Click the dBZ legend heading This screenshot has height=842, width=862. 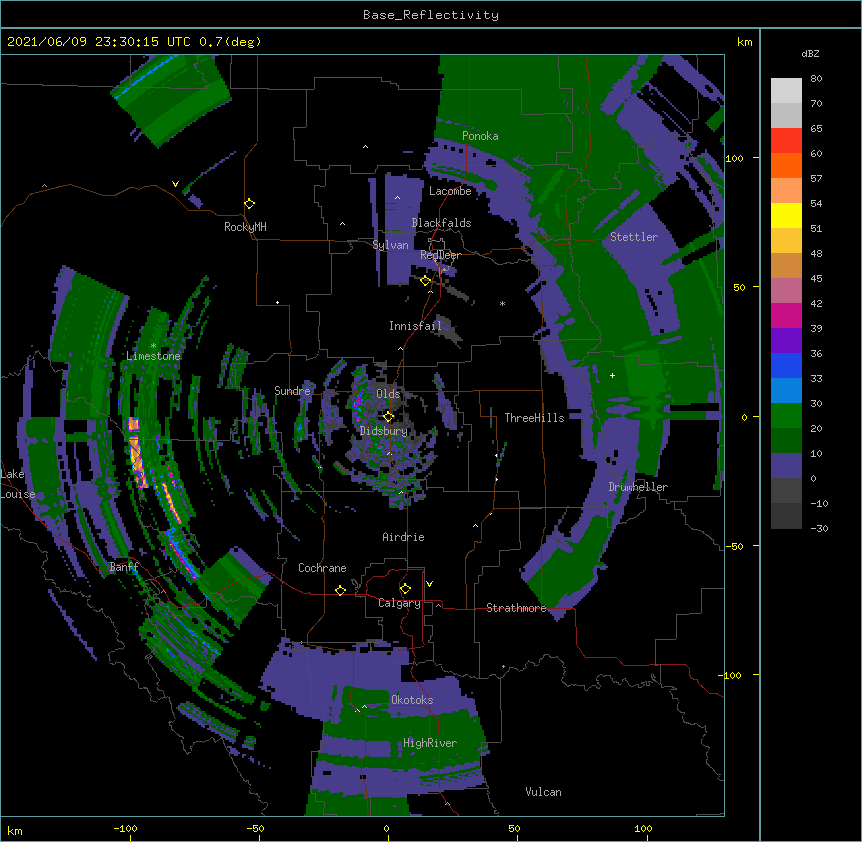(x=810, y=54)
